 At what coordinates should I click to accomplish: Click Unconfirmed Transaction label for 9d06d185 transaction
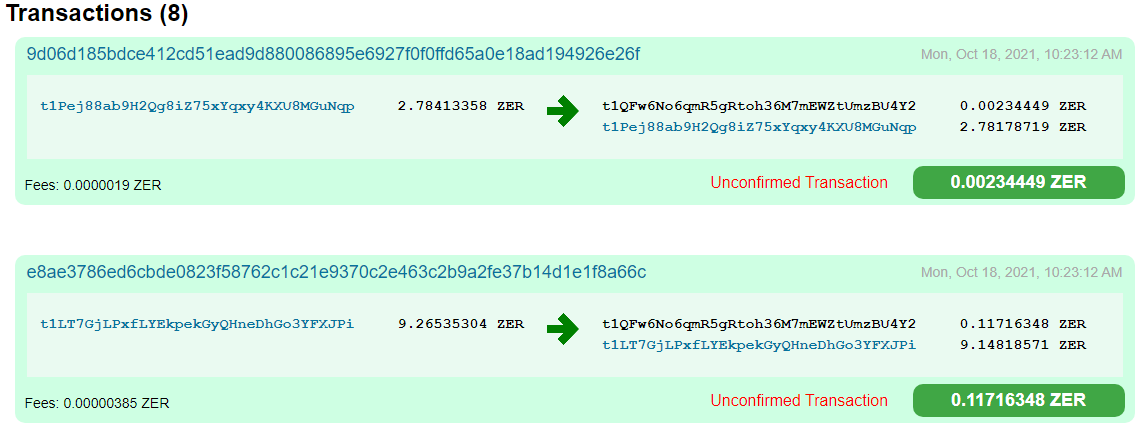point(799,182)
